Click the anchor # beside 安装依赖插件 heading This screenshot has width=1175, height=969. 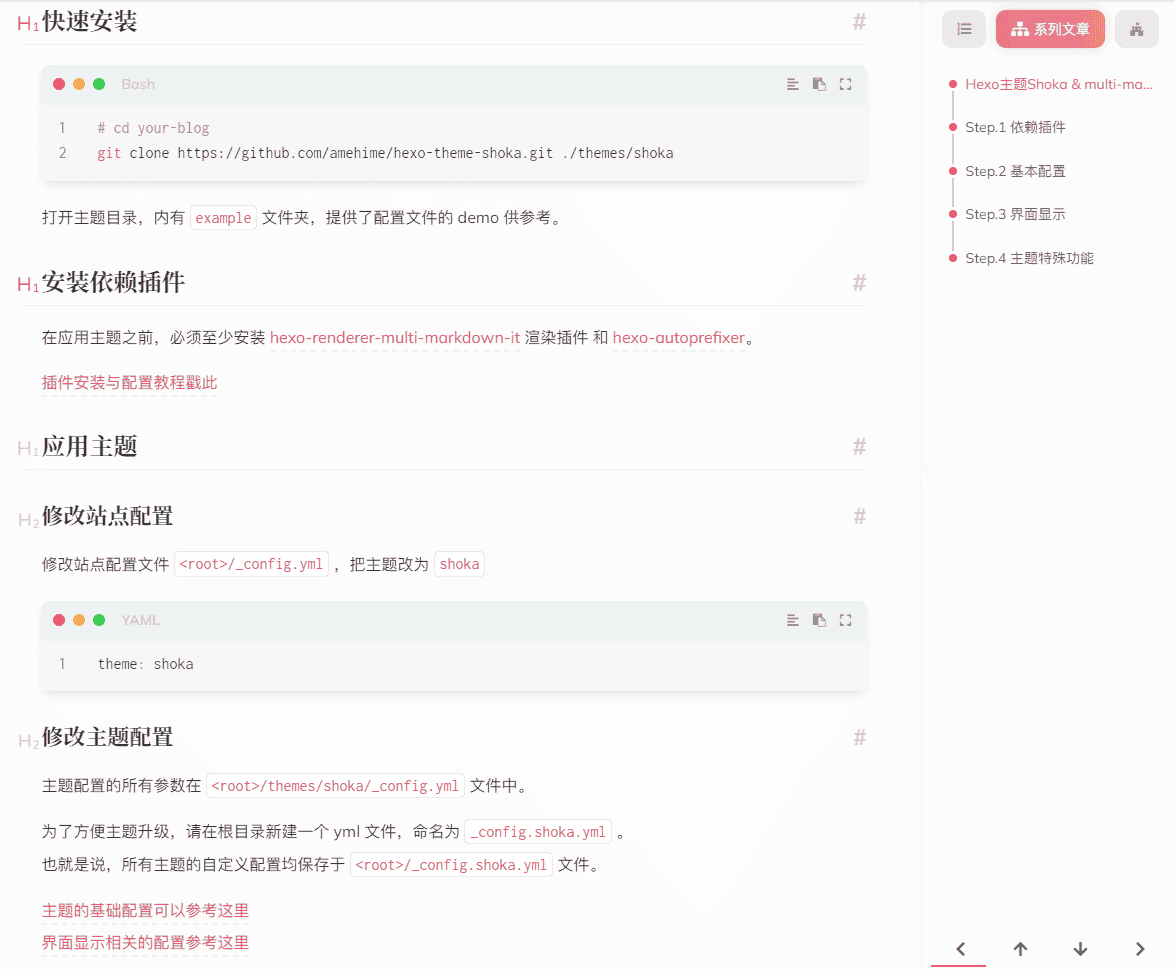[x=859, y=283]
